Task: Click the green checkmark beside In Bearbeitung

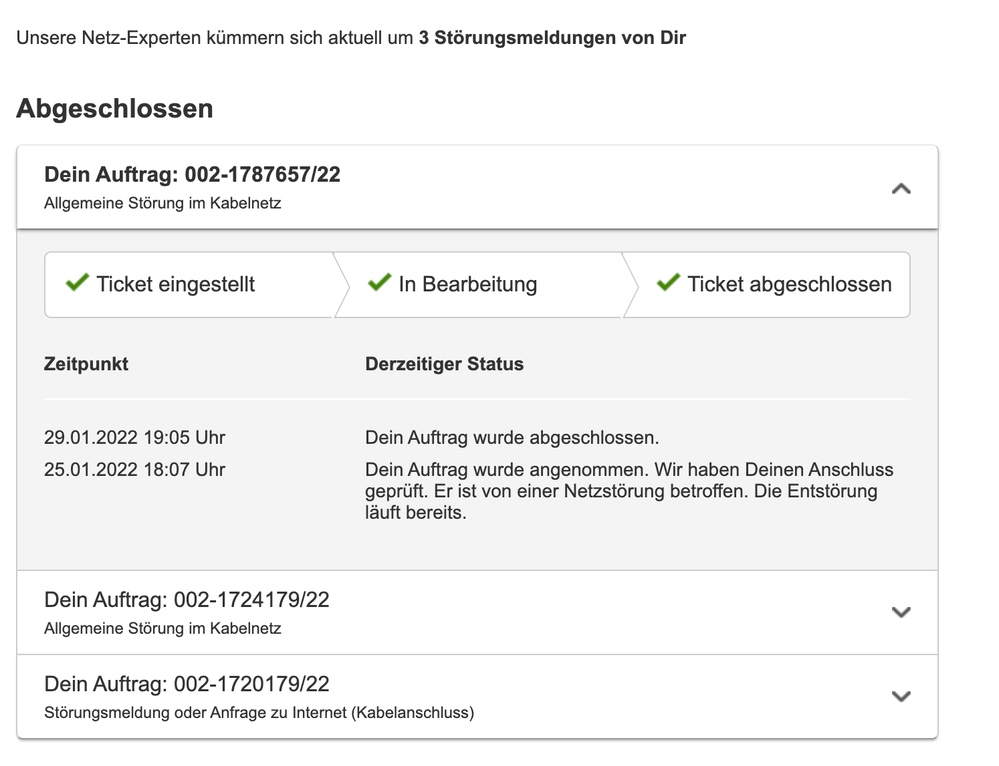Action: [379, 284]
